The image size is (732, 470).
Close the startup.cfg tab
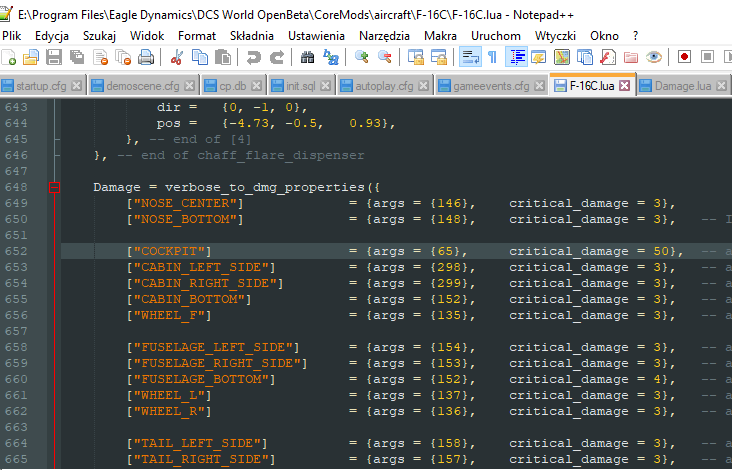click(77, 85)
